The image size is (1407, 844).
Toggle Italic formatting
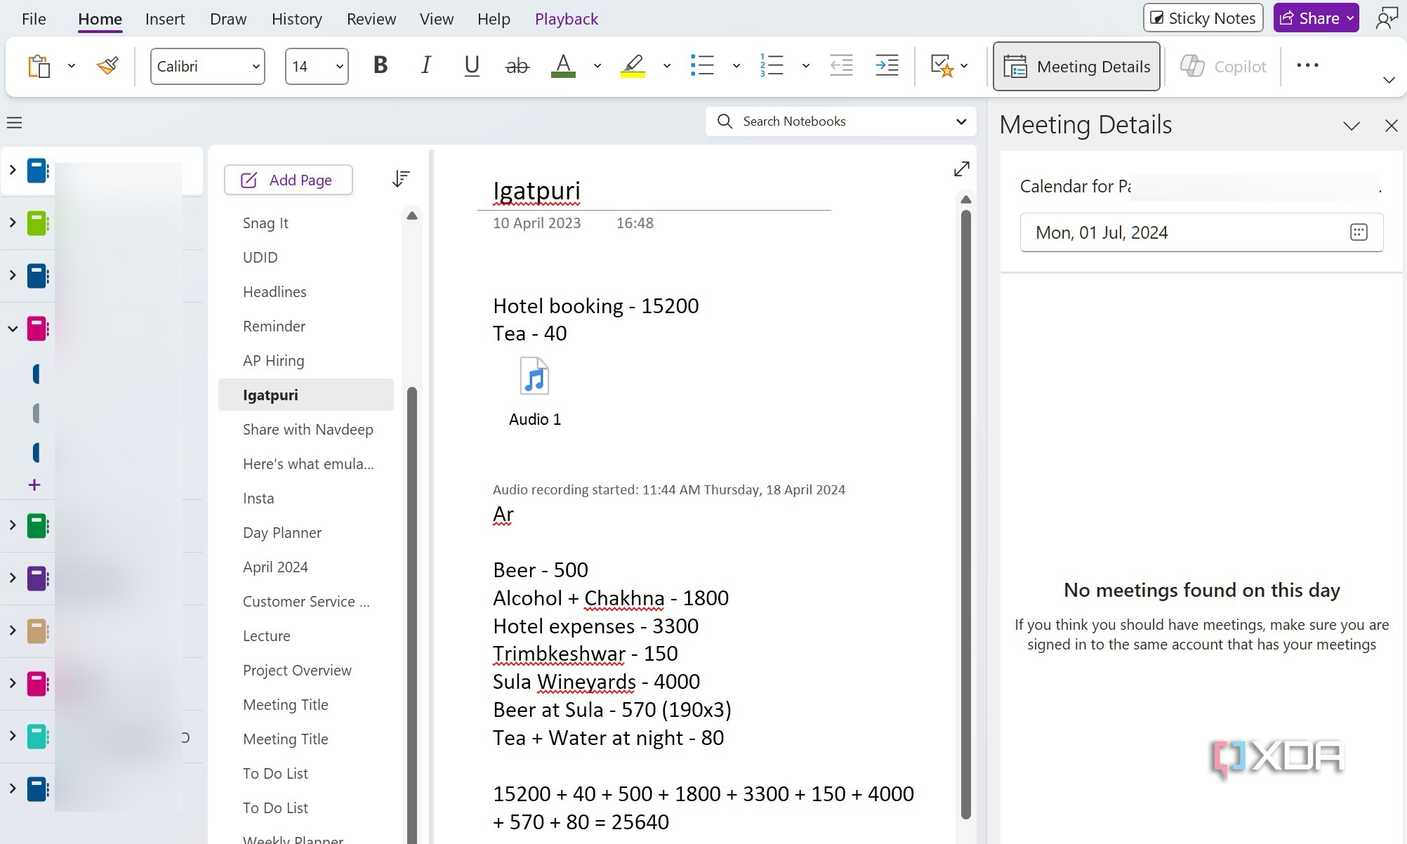click(x=426, y=66)
